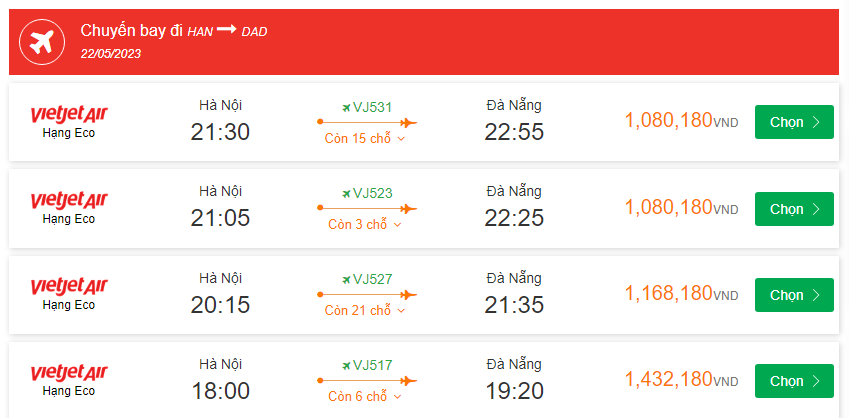Choose the 21:05 flight with Chọn button
Screen dimensions: 849x418
coord(794,209)
